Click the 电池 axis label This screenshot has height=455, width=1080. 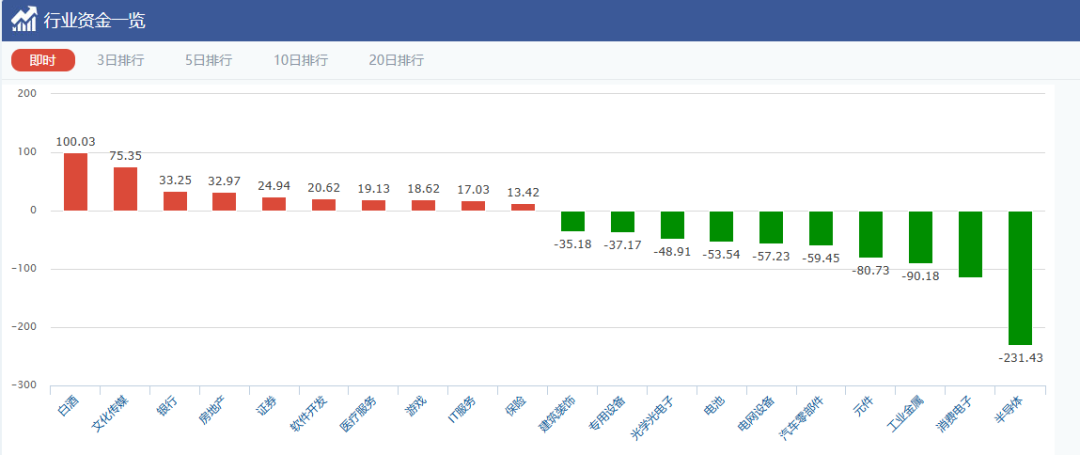tap(715, 406)
